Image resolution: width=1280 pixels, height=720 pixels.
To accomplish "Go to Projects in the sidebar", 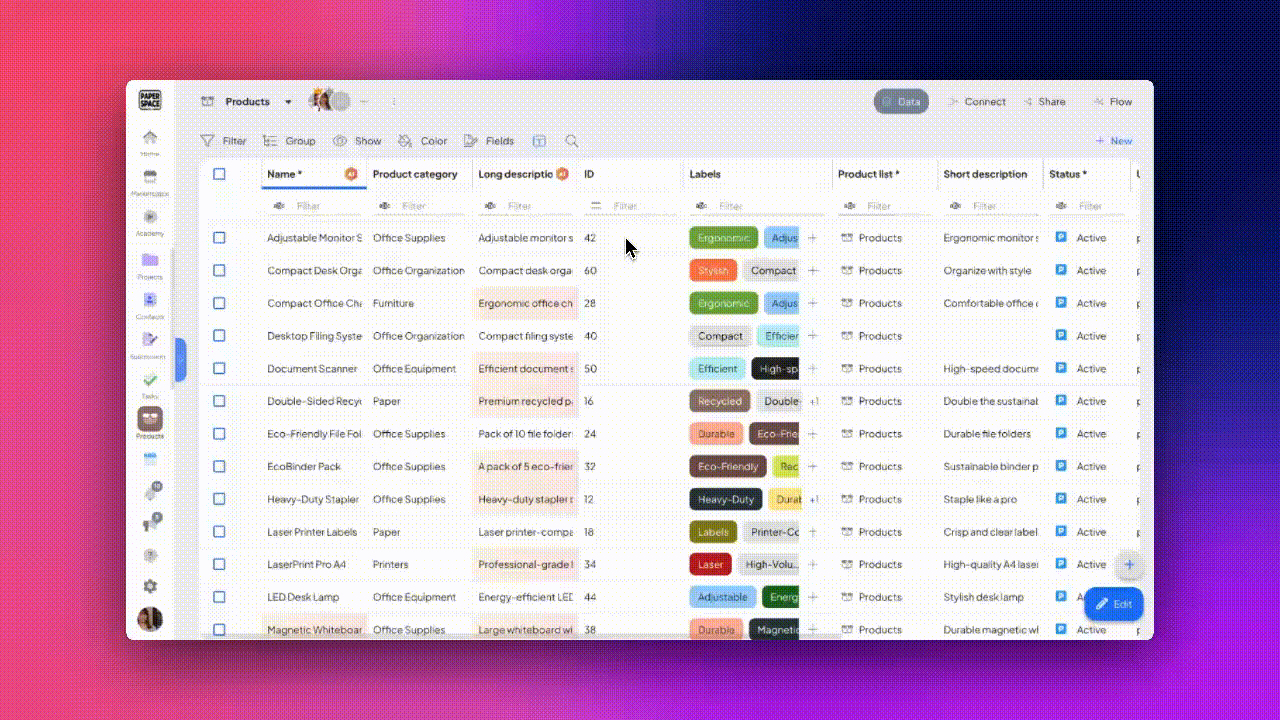I will pos(150,262).
